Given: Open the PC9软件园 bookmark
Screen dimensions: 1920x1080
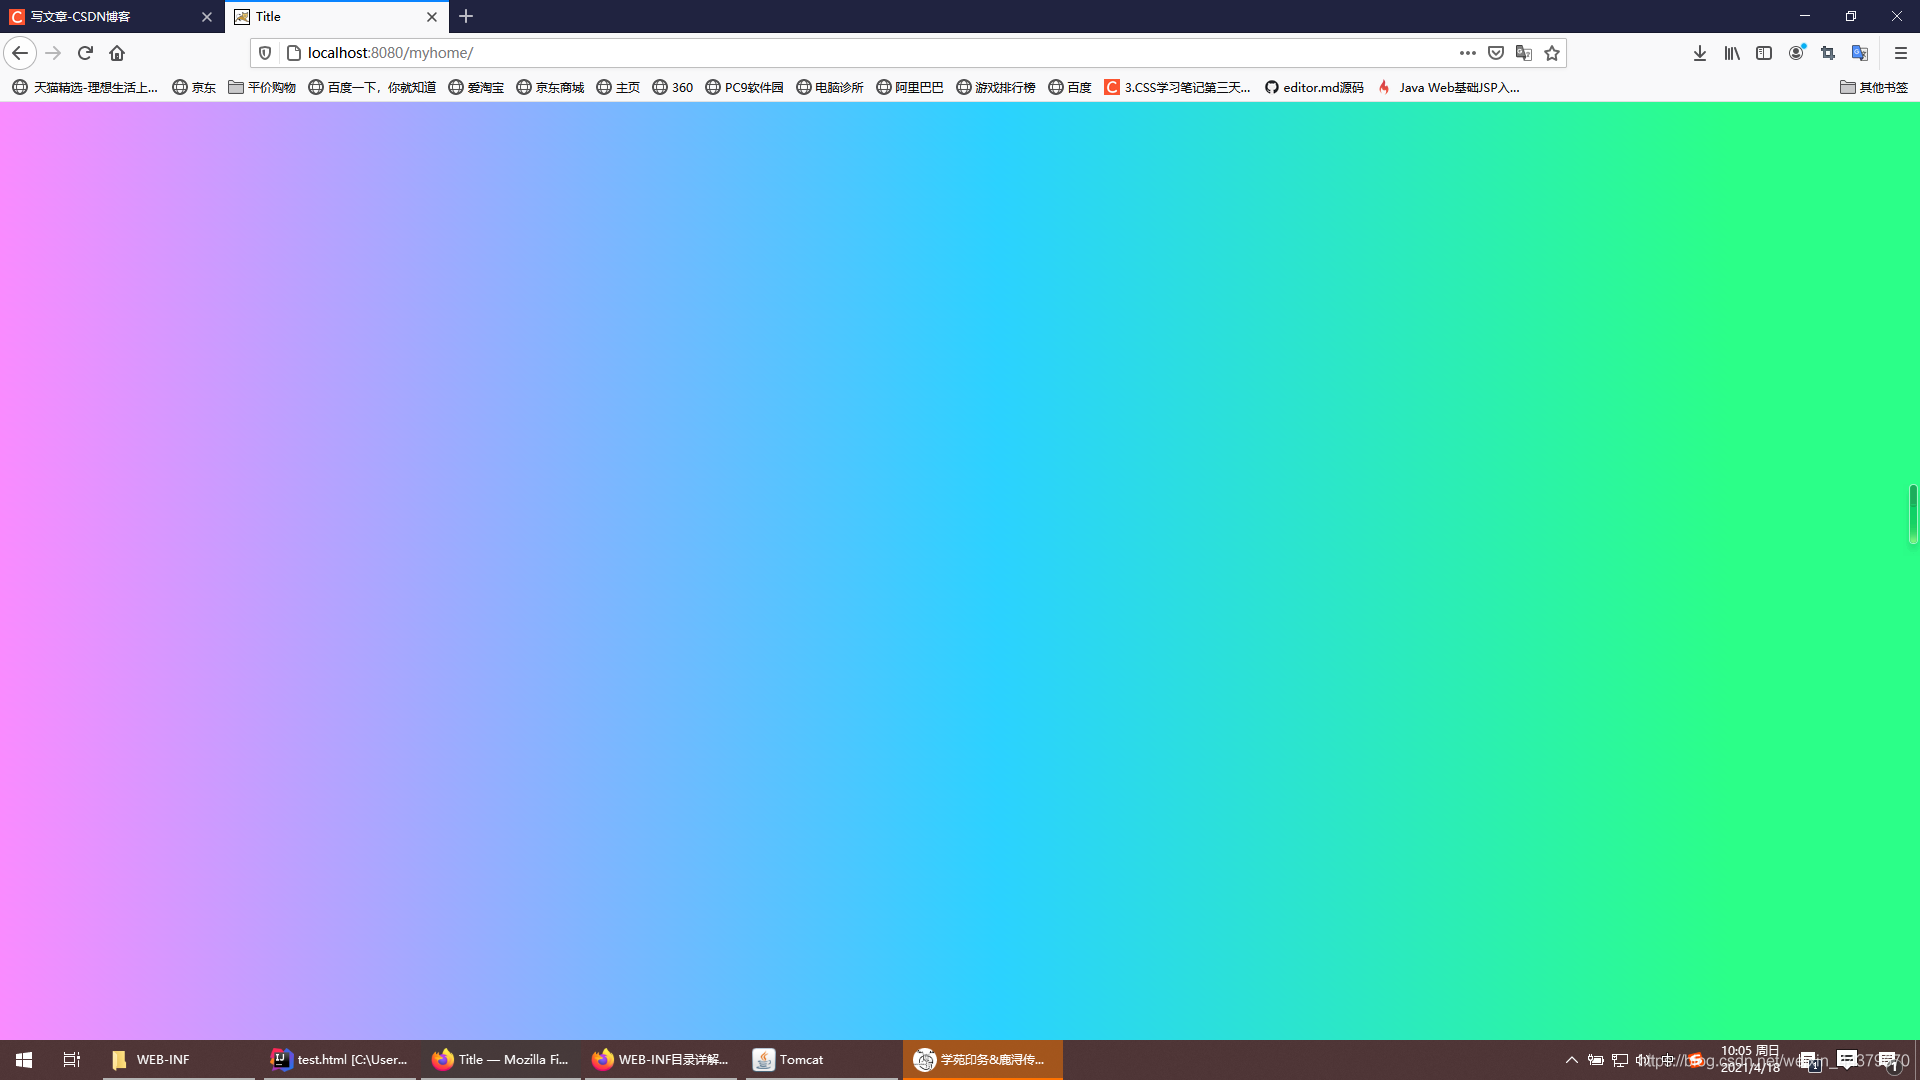Looking at the screenshot, I should point(745,88).
